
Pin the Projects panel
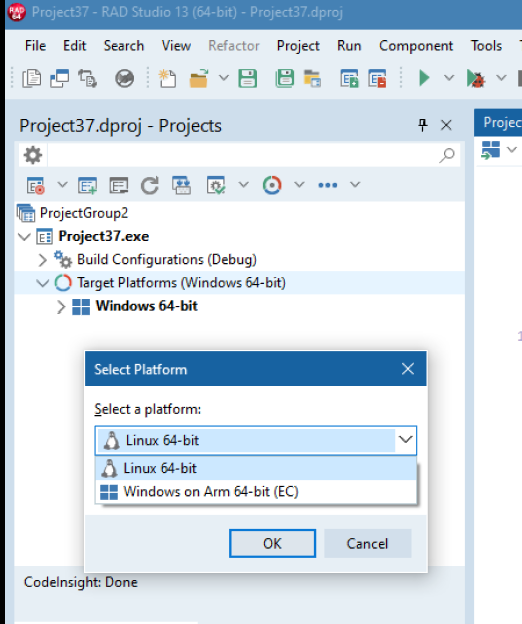point(423,125)
